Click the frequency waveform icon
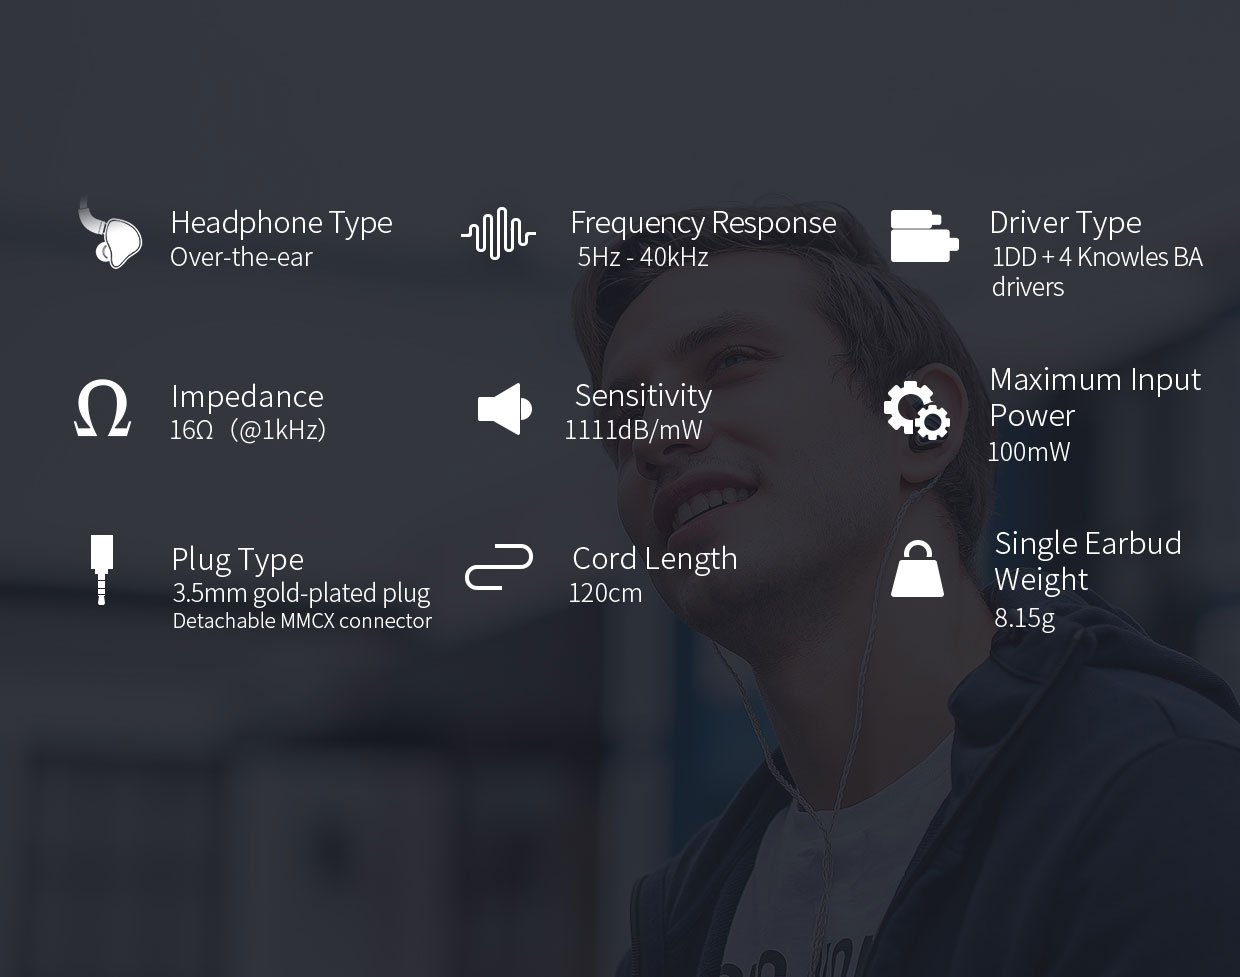This screenshot has height=977, width=1240. 498,234
